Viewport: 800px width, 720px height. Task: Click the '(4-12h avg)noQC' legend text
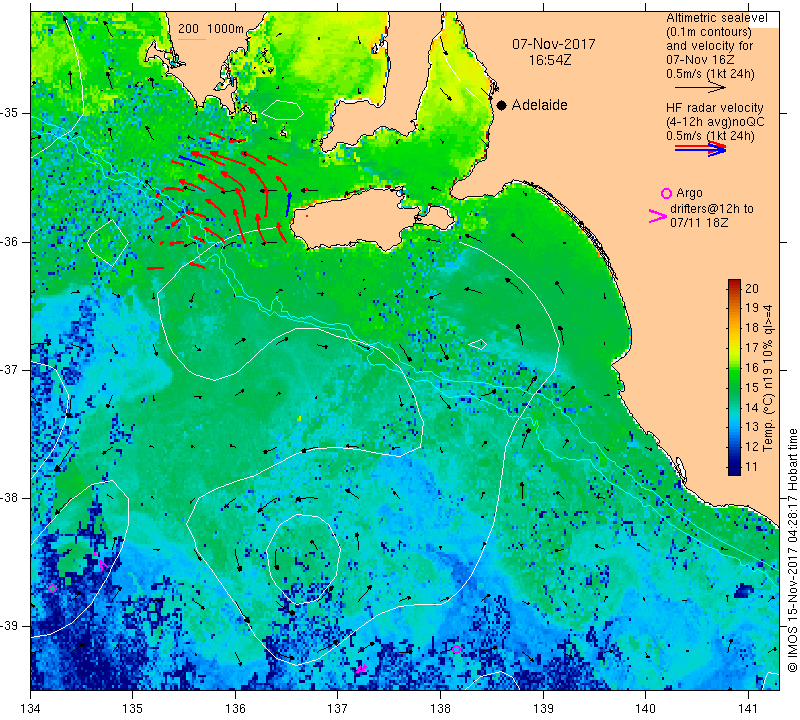[x=715, y=122]
